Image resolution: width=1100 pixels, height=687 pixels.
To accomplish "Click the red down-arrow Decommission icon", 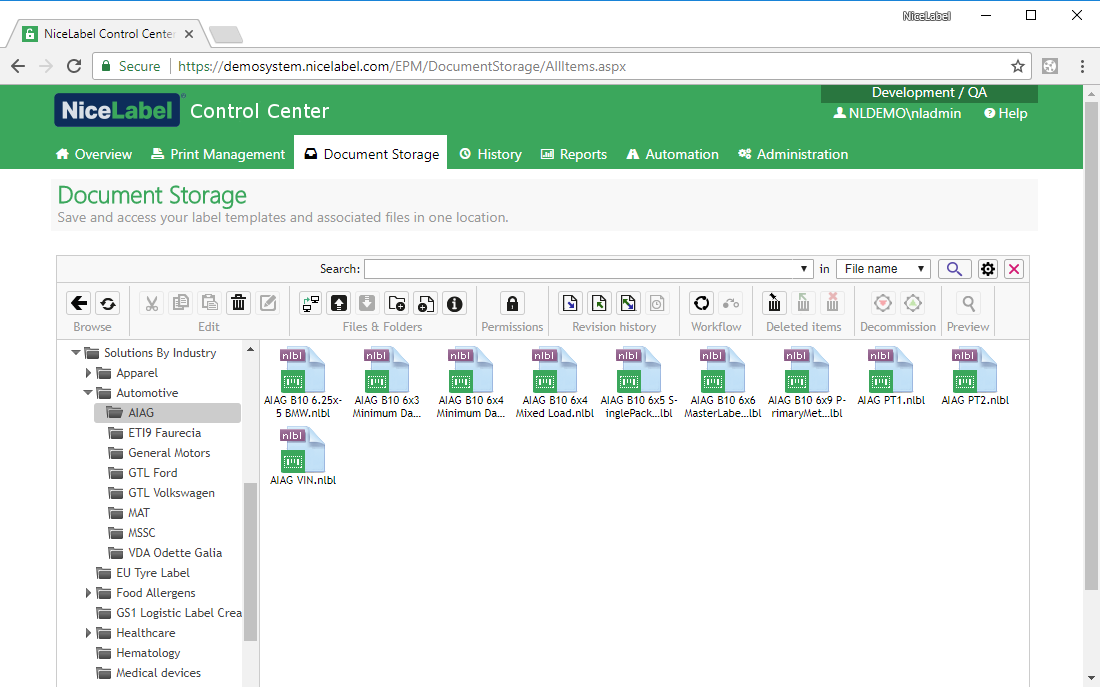I will 883,303.
